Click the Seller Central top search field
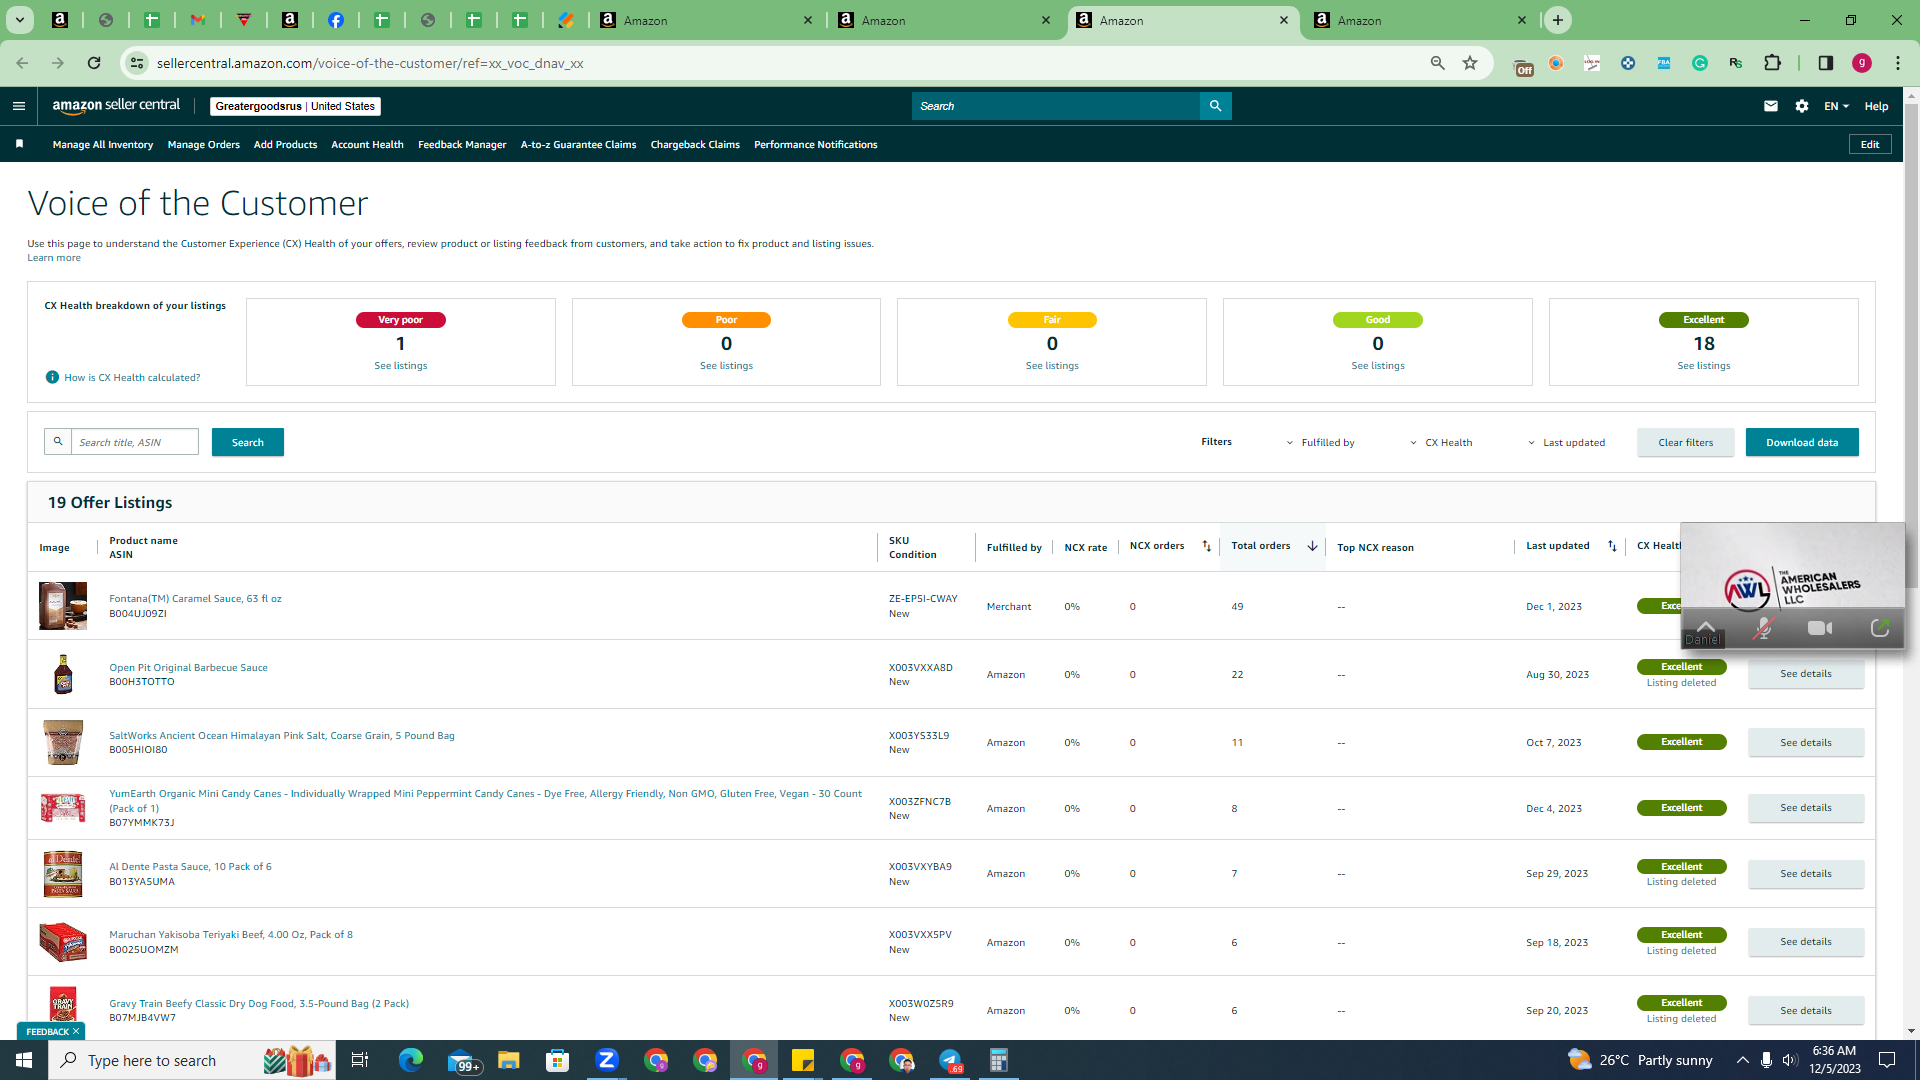This screenshot has height=1080, width=1920. [1056, 106]
